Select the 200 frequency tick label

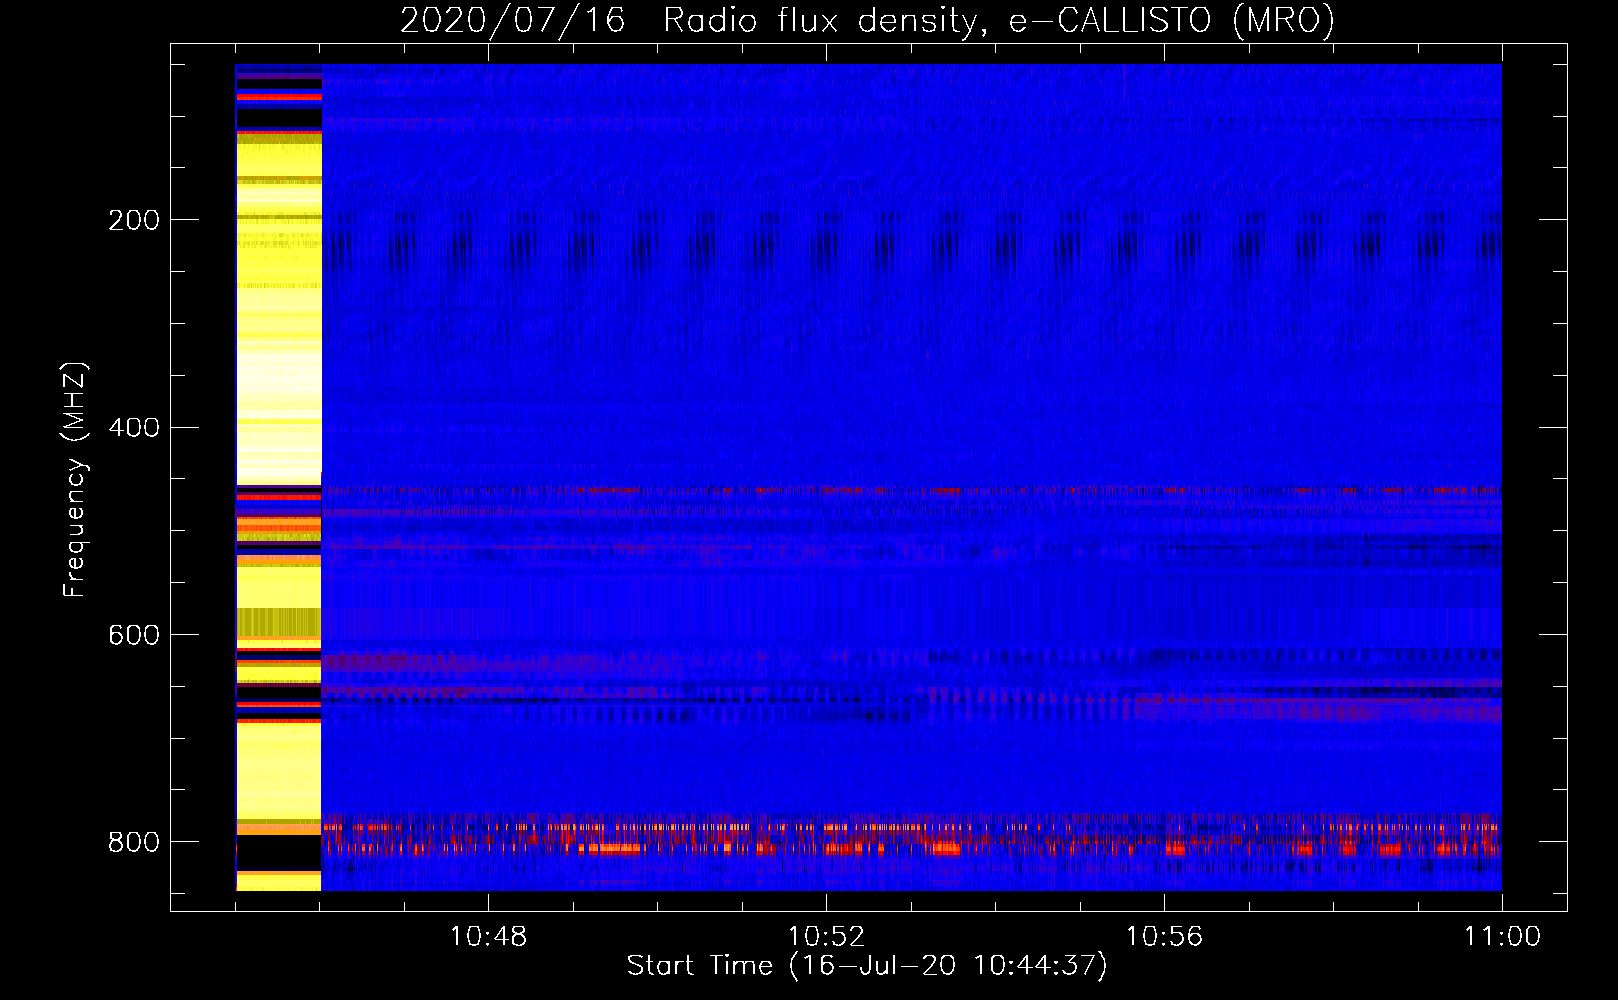134,220
